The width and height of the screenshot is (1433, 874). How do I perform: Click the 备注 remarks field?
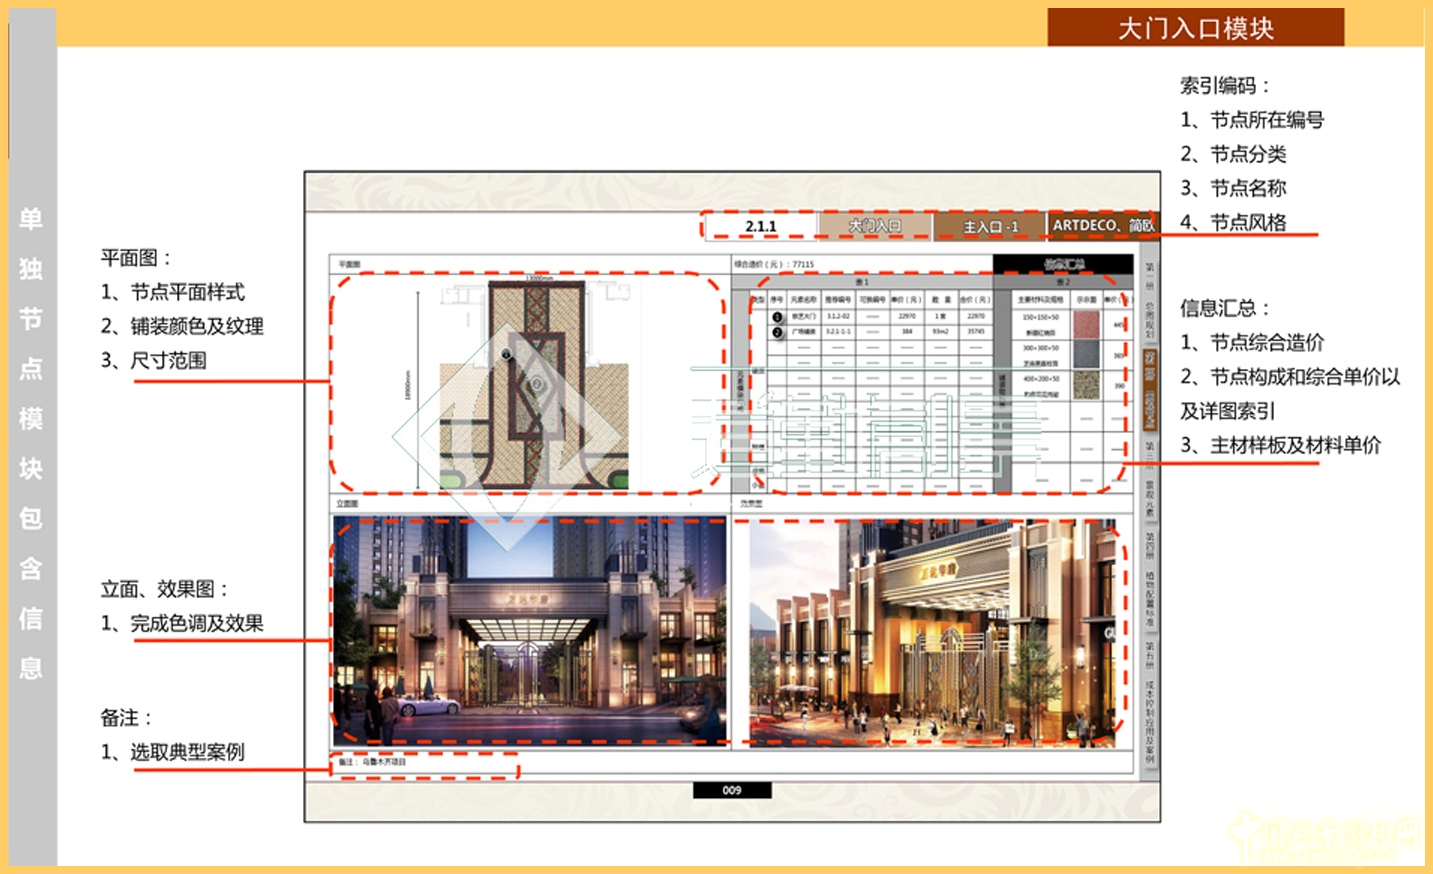point(425,763)
